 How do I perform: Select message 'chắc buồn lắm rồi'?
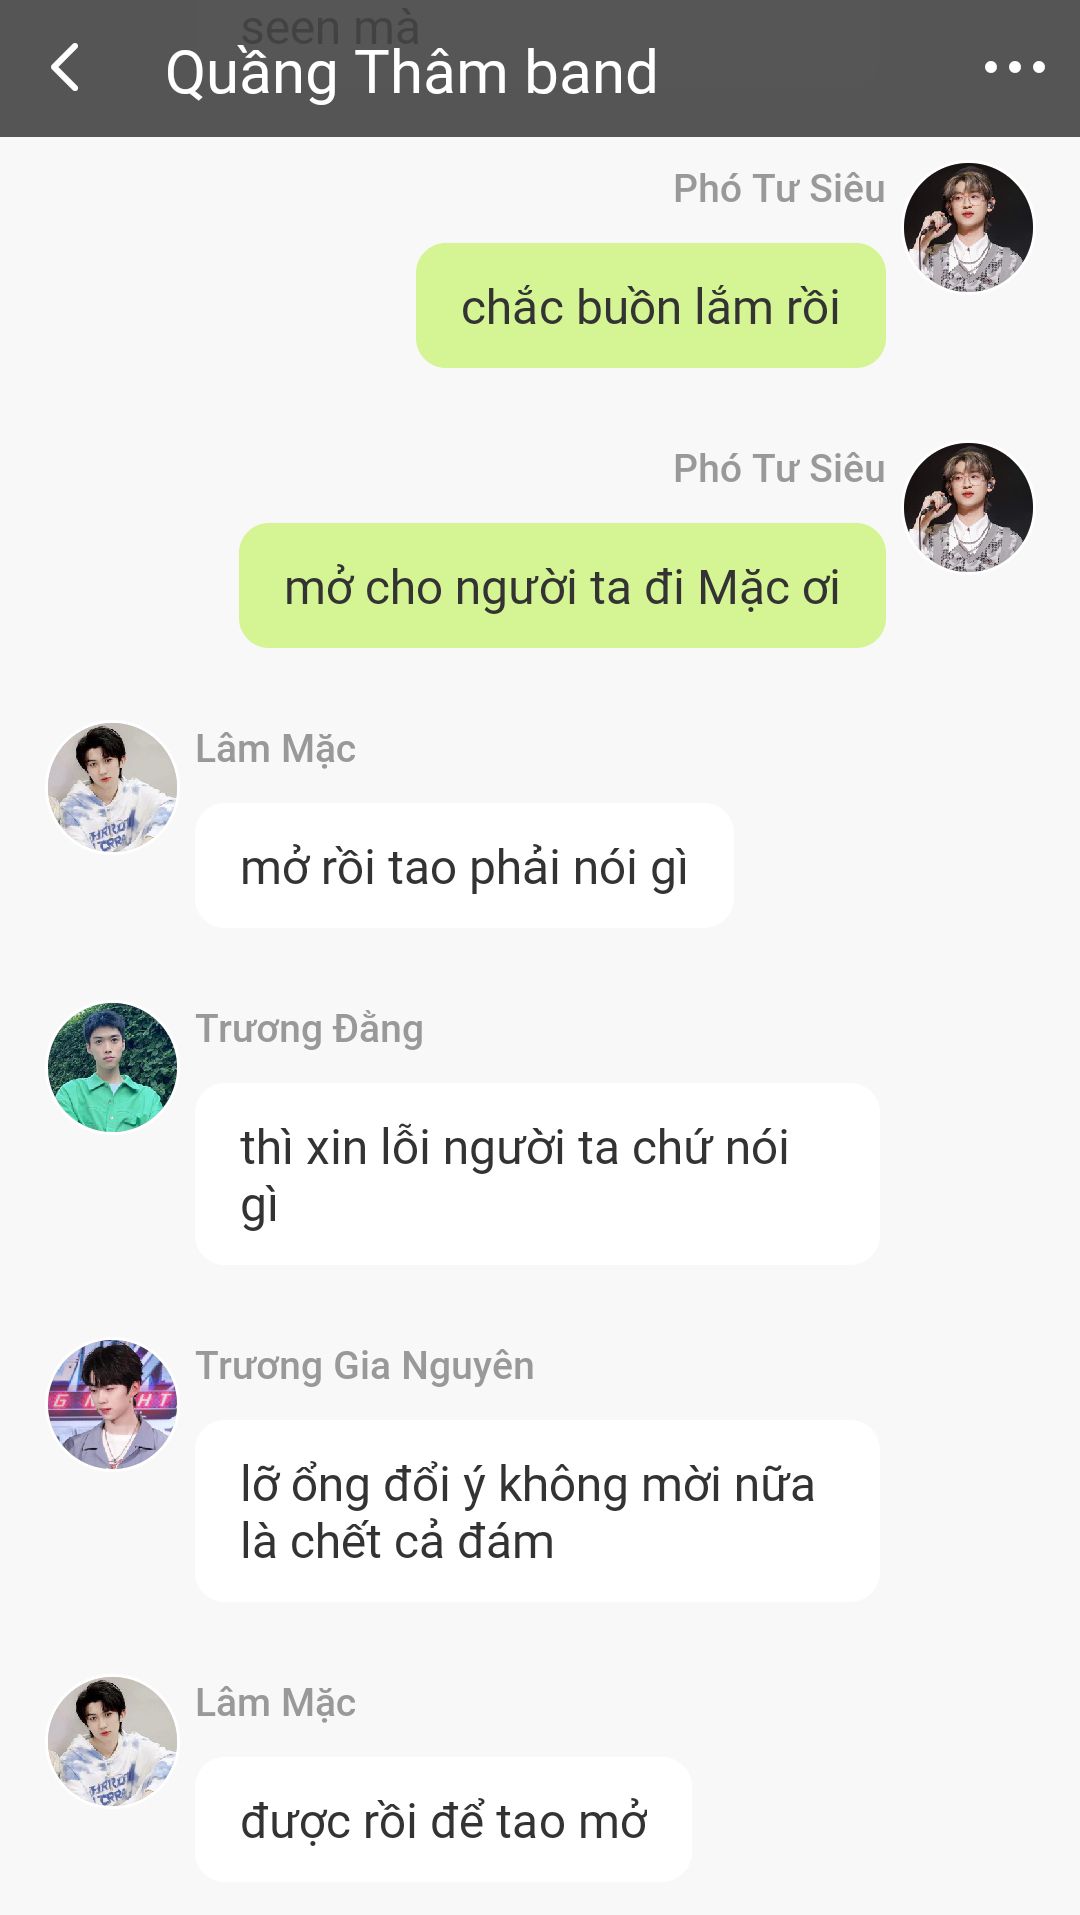point(651,306)
